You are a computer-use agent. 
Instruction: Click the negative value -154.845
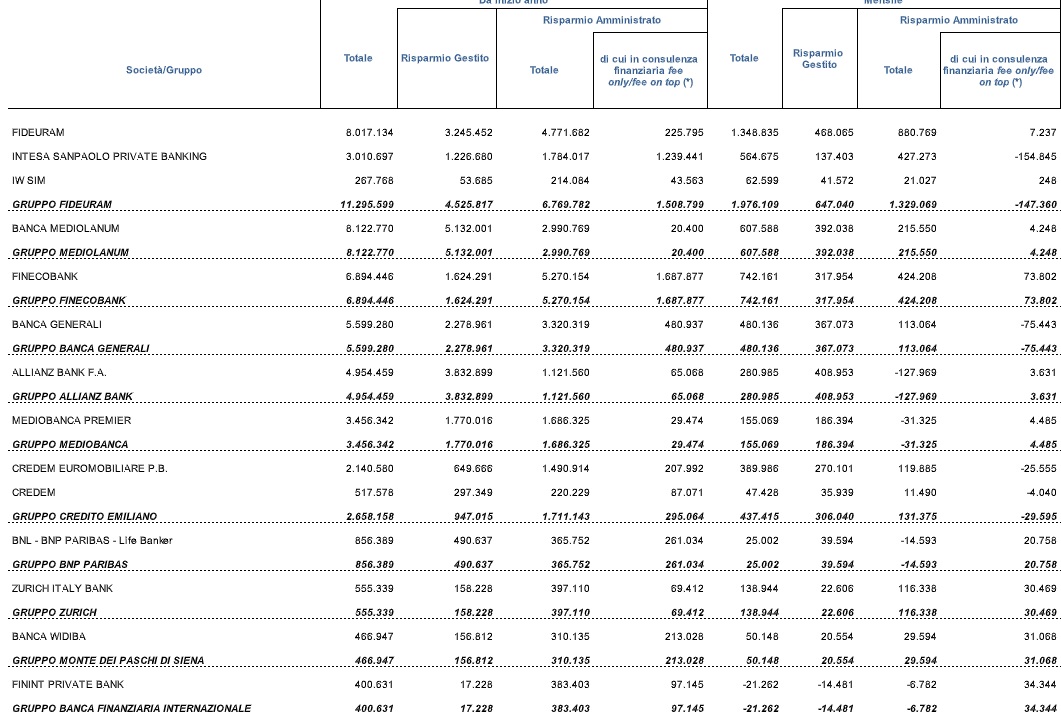pos(1035,156)
